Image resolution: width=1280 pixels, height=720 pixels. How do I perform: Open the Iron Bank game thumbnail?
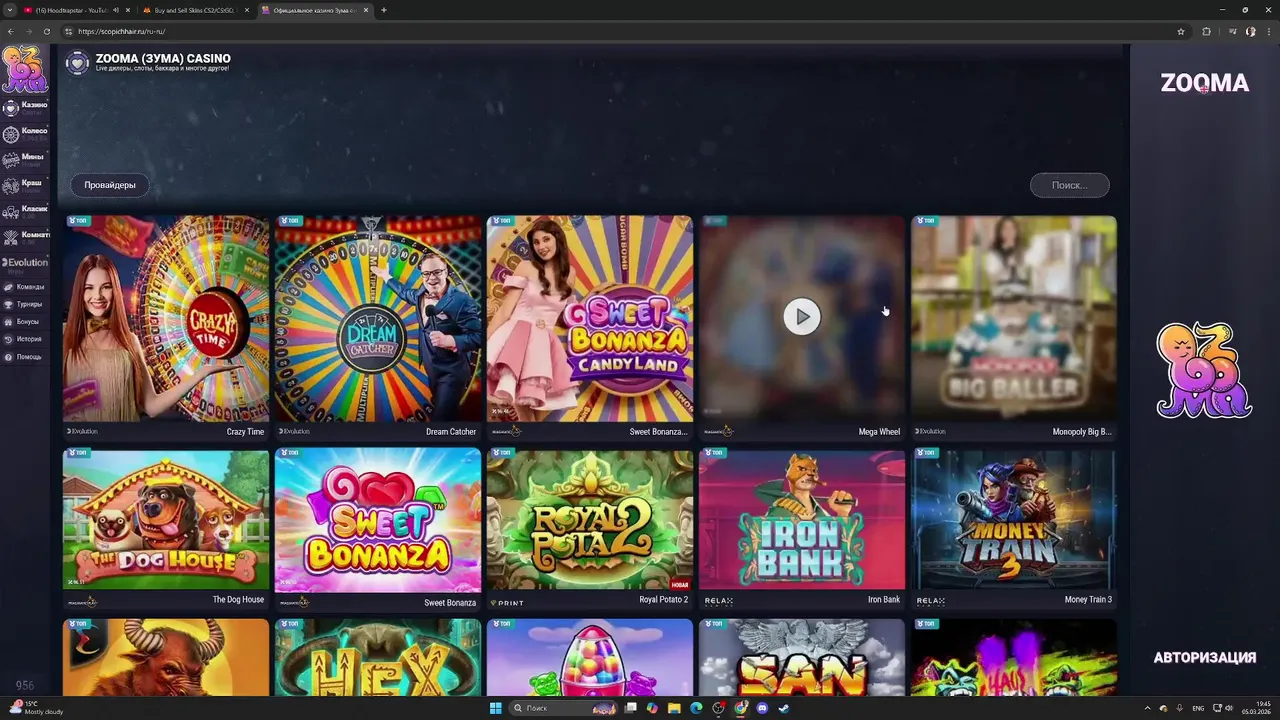pos(802,520)
